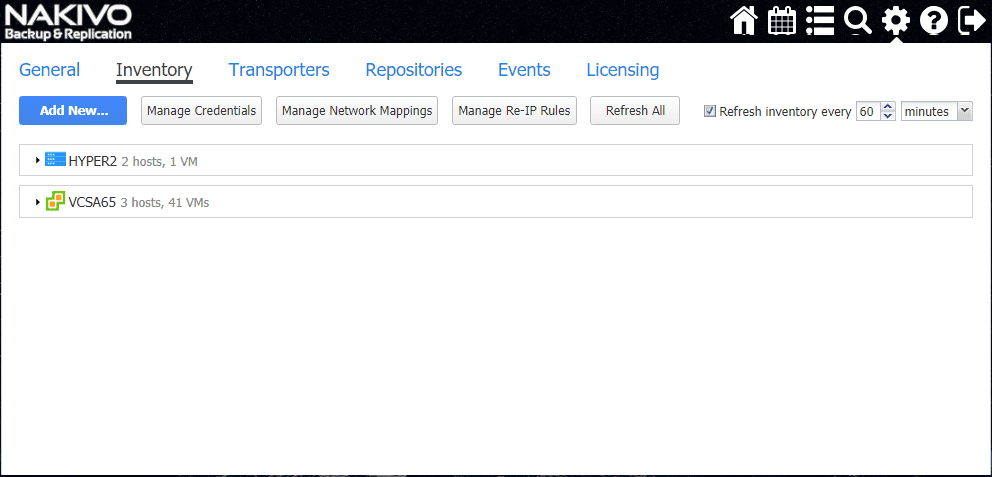
Task: Click the HYPER2 server icon
Action: click(x=55, y=159)
